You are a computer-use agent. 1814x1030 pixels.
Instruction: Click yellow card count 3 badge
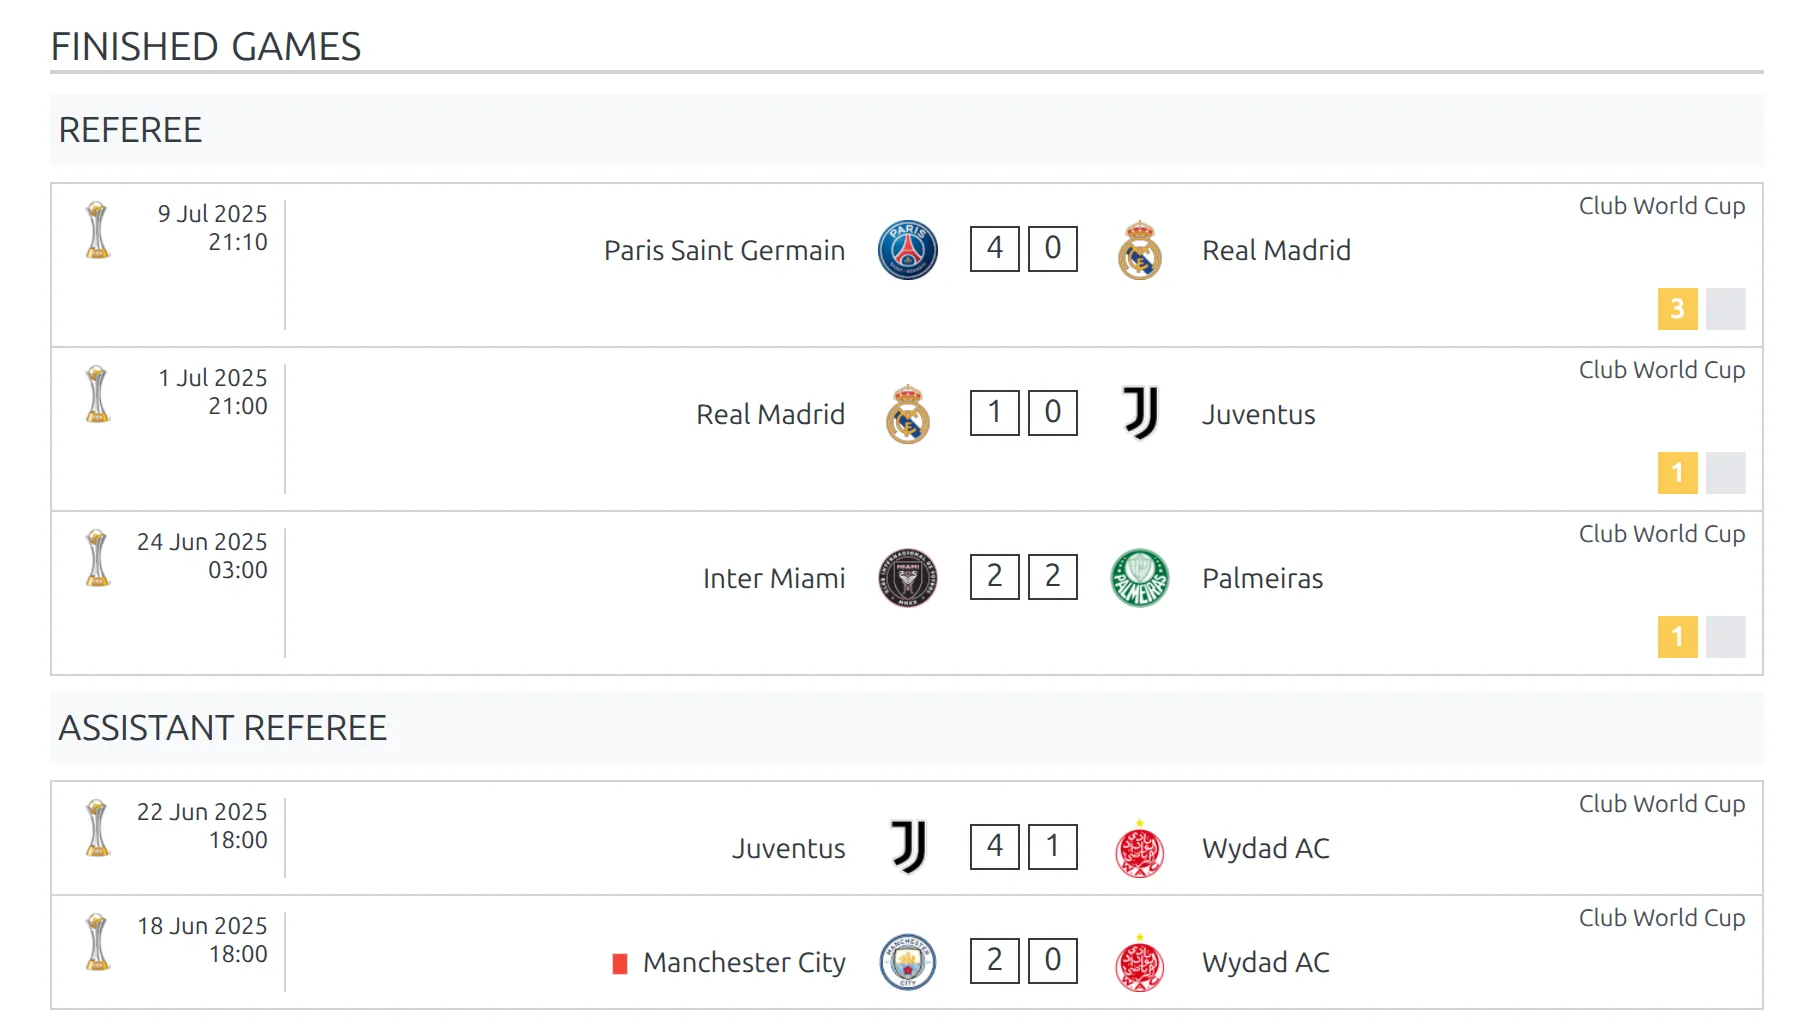[x=1677, y=309]
